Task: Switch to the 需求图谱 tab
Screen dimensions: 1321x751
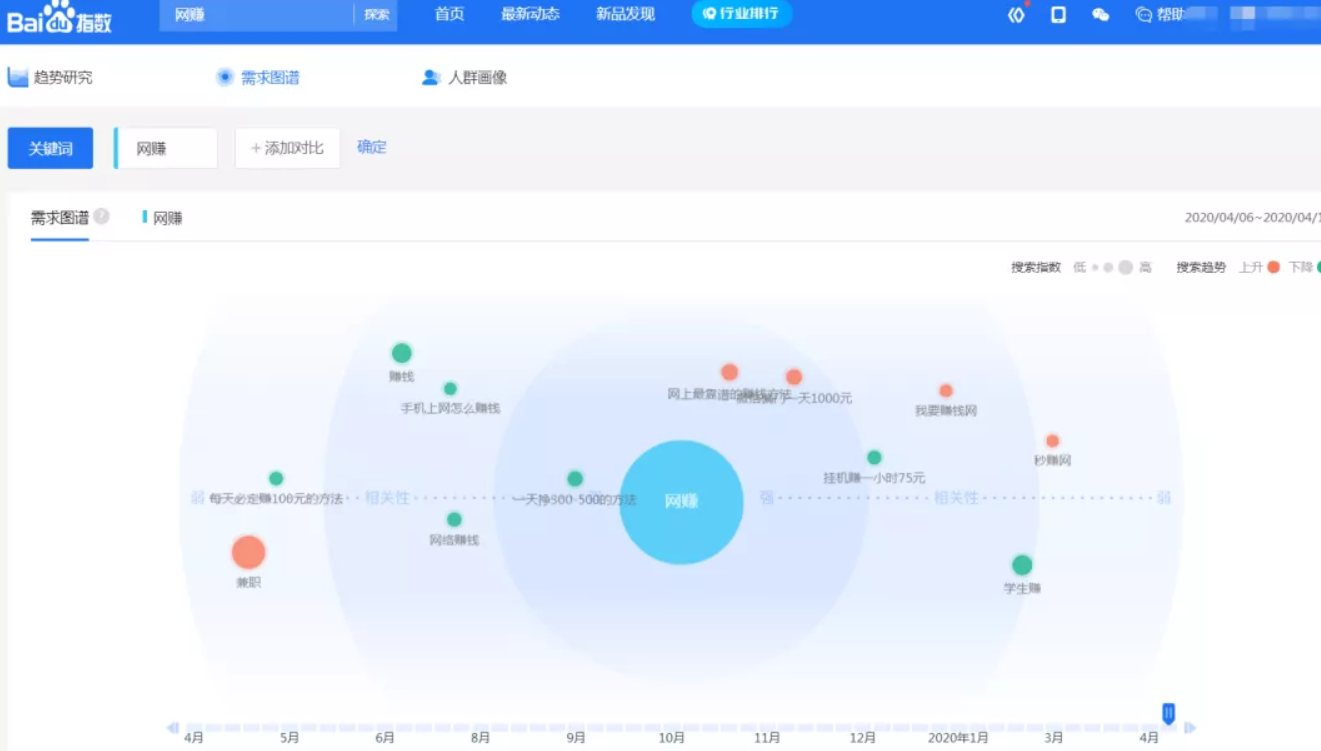Action: click(258, 77)
